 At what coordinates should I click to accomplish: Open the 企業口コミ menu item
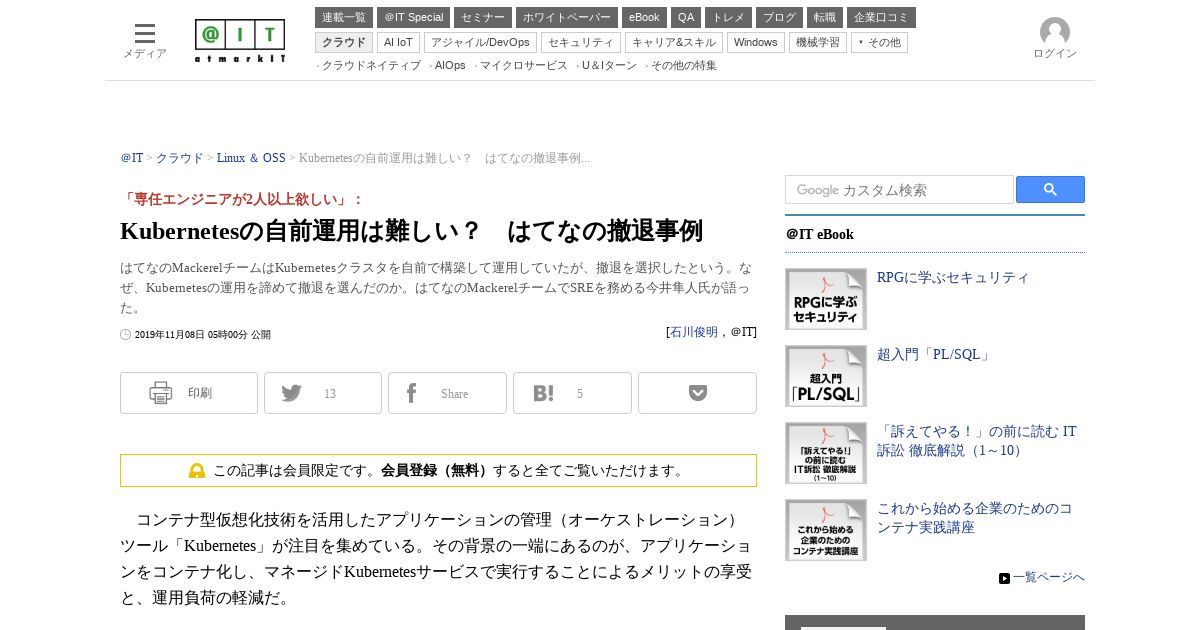(881, 18)
